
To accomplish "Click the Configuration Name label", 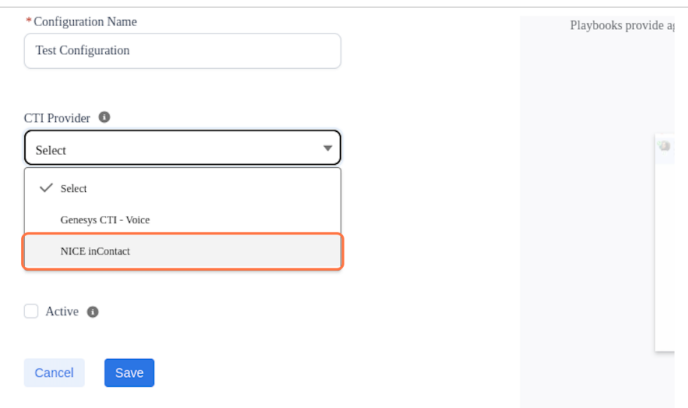I will [85, 22].
